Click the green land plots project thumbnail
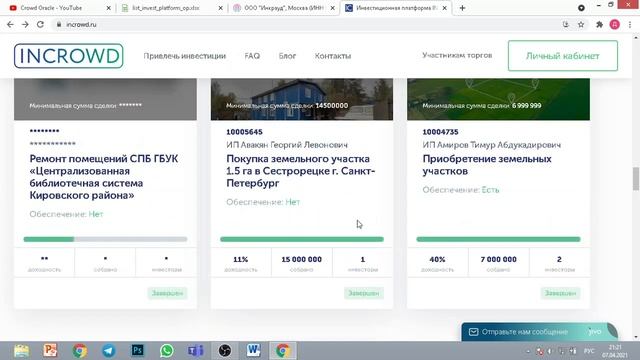This screenshot has width=640, height=360. click(498, 99)
